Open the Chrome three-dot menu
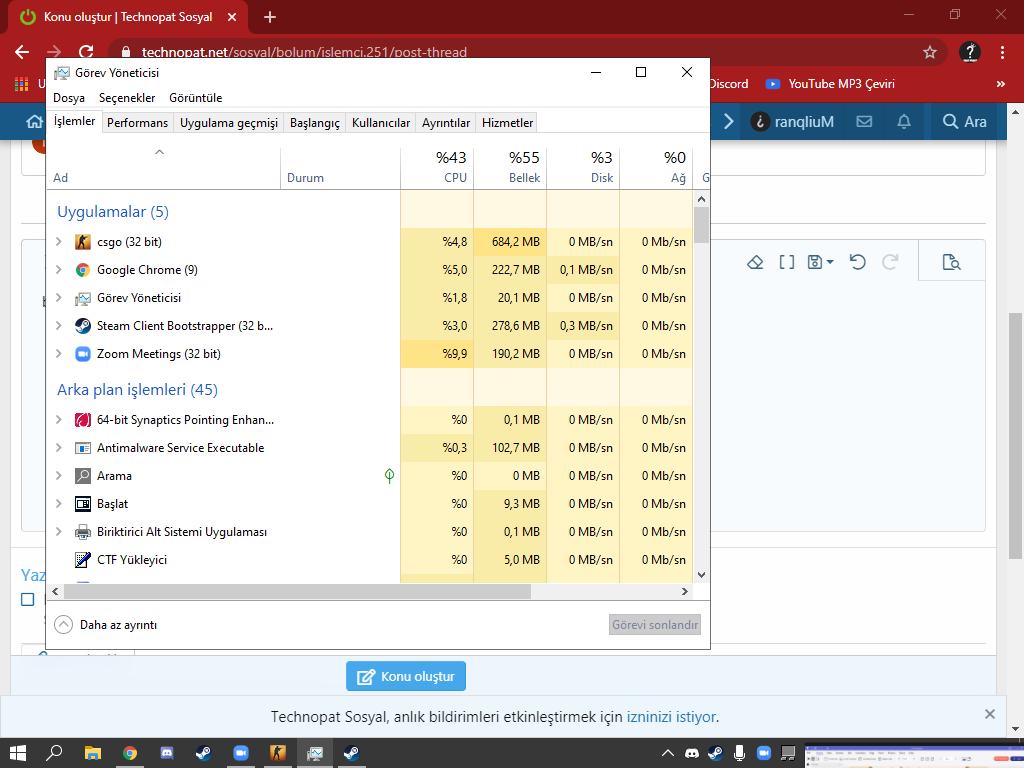 (x=1002, y=52)
